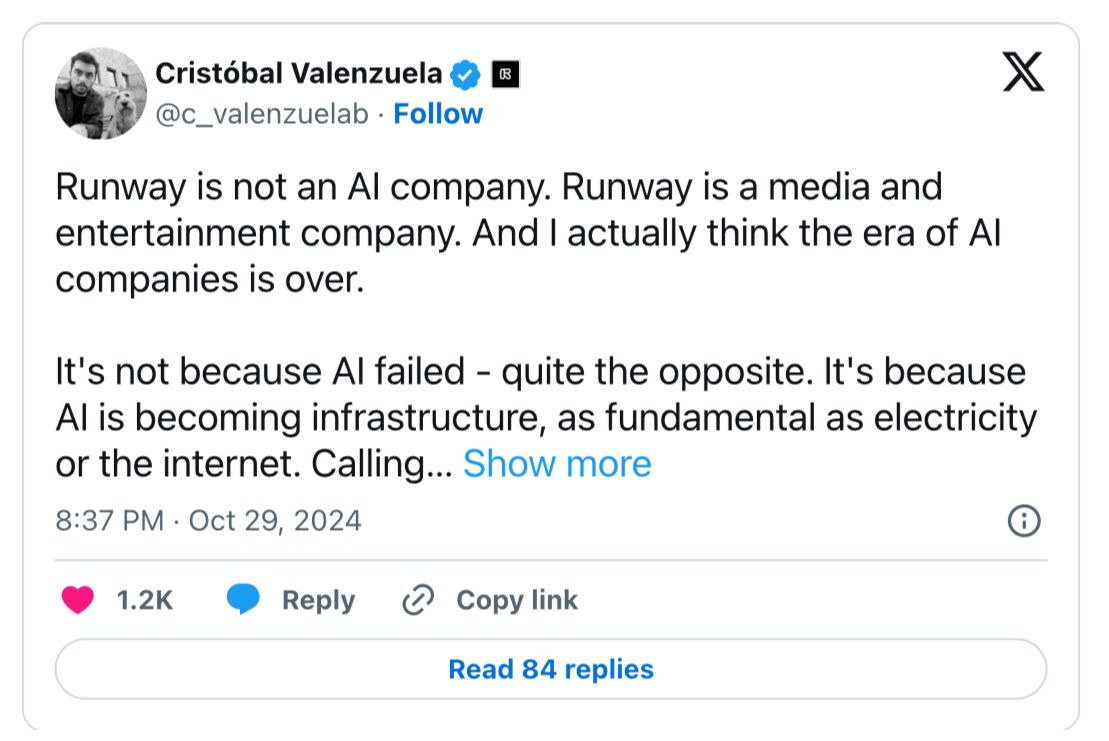This screenshot has height=741, width=1109.
Task: Click the blue reply bubble icon
Action: [243, 600]
